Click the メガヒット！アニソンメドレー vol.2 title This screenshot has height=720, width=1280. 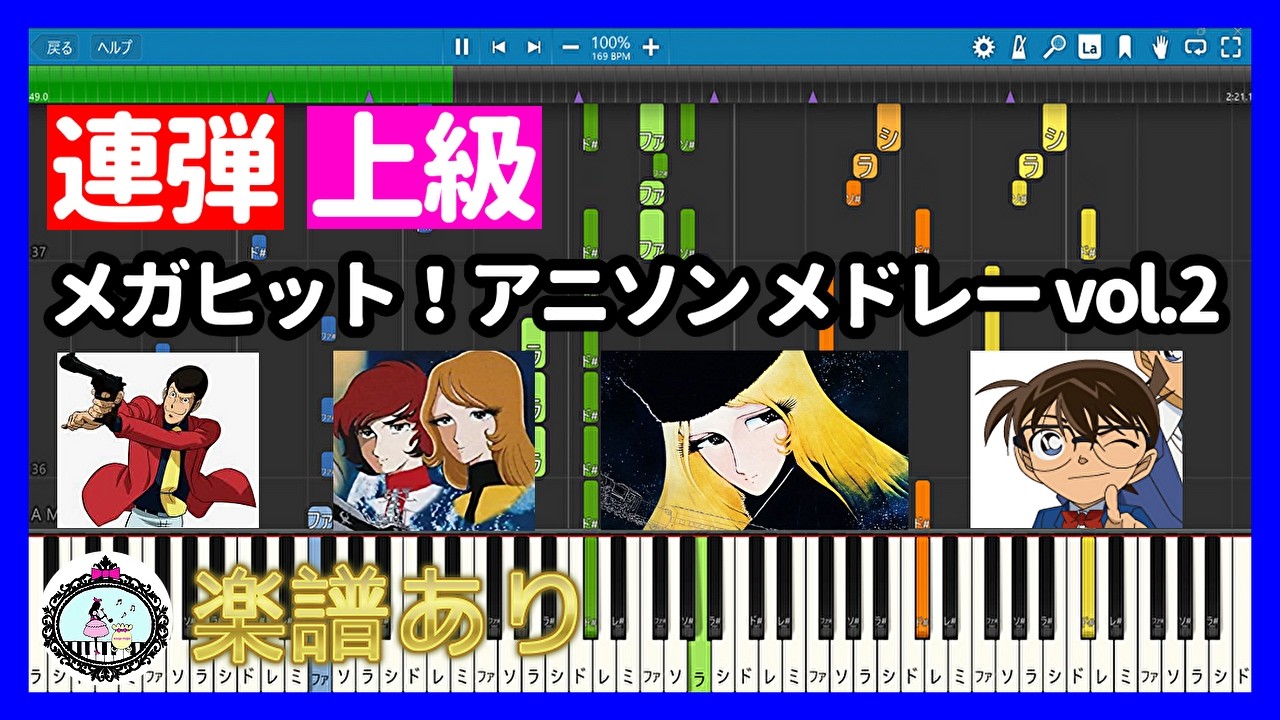[x=637, y=297]
